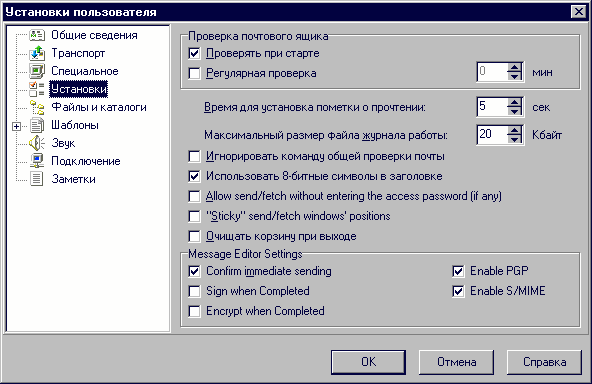
Task: Open the Подключение network icon
Action: point(37,161)
